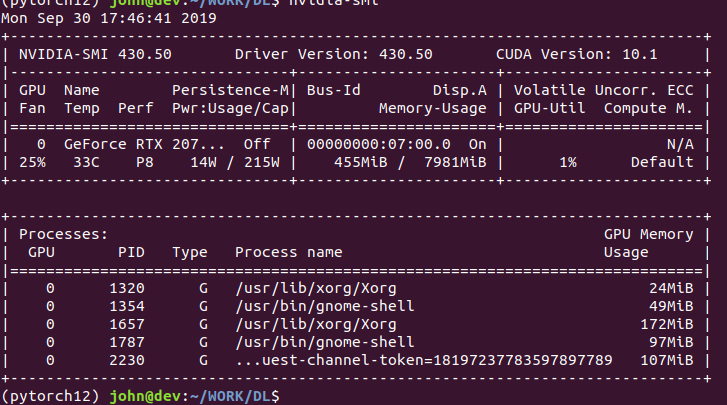Click the persistence mode value 'Off'
The width and height of the screenshot is (727, 405).
click(x=257, y=144)
